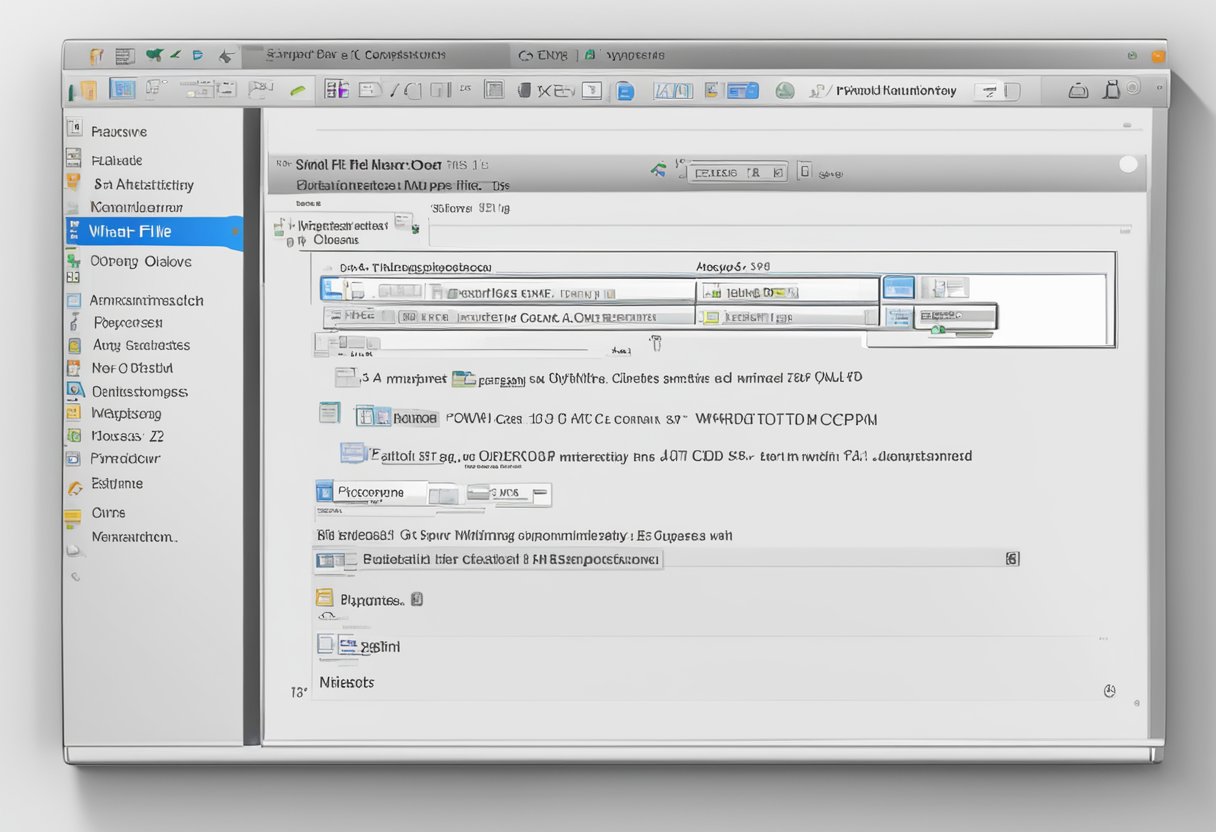1216x832 pixels.
Task: Click the Beitetaild bar text button
Action: coord(510,560)
